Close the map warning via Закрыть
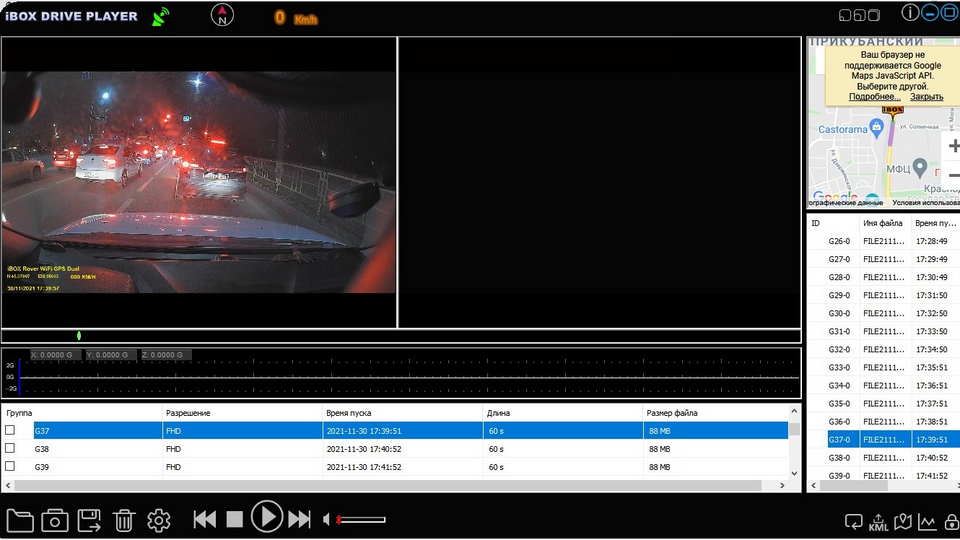 coord(926,97)
